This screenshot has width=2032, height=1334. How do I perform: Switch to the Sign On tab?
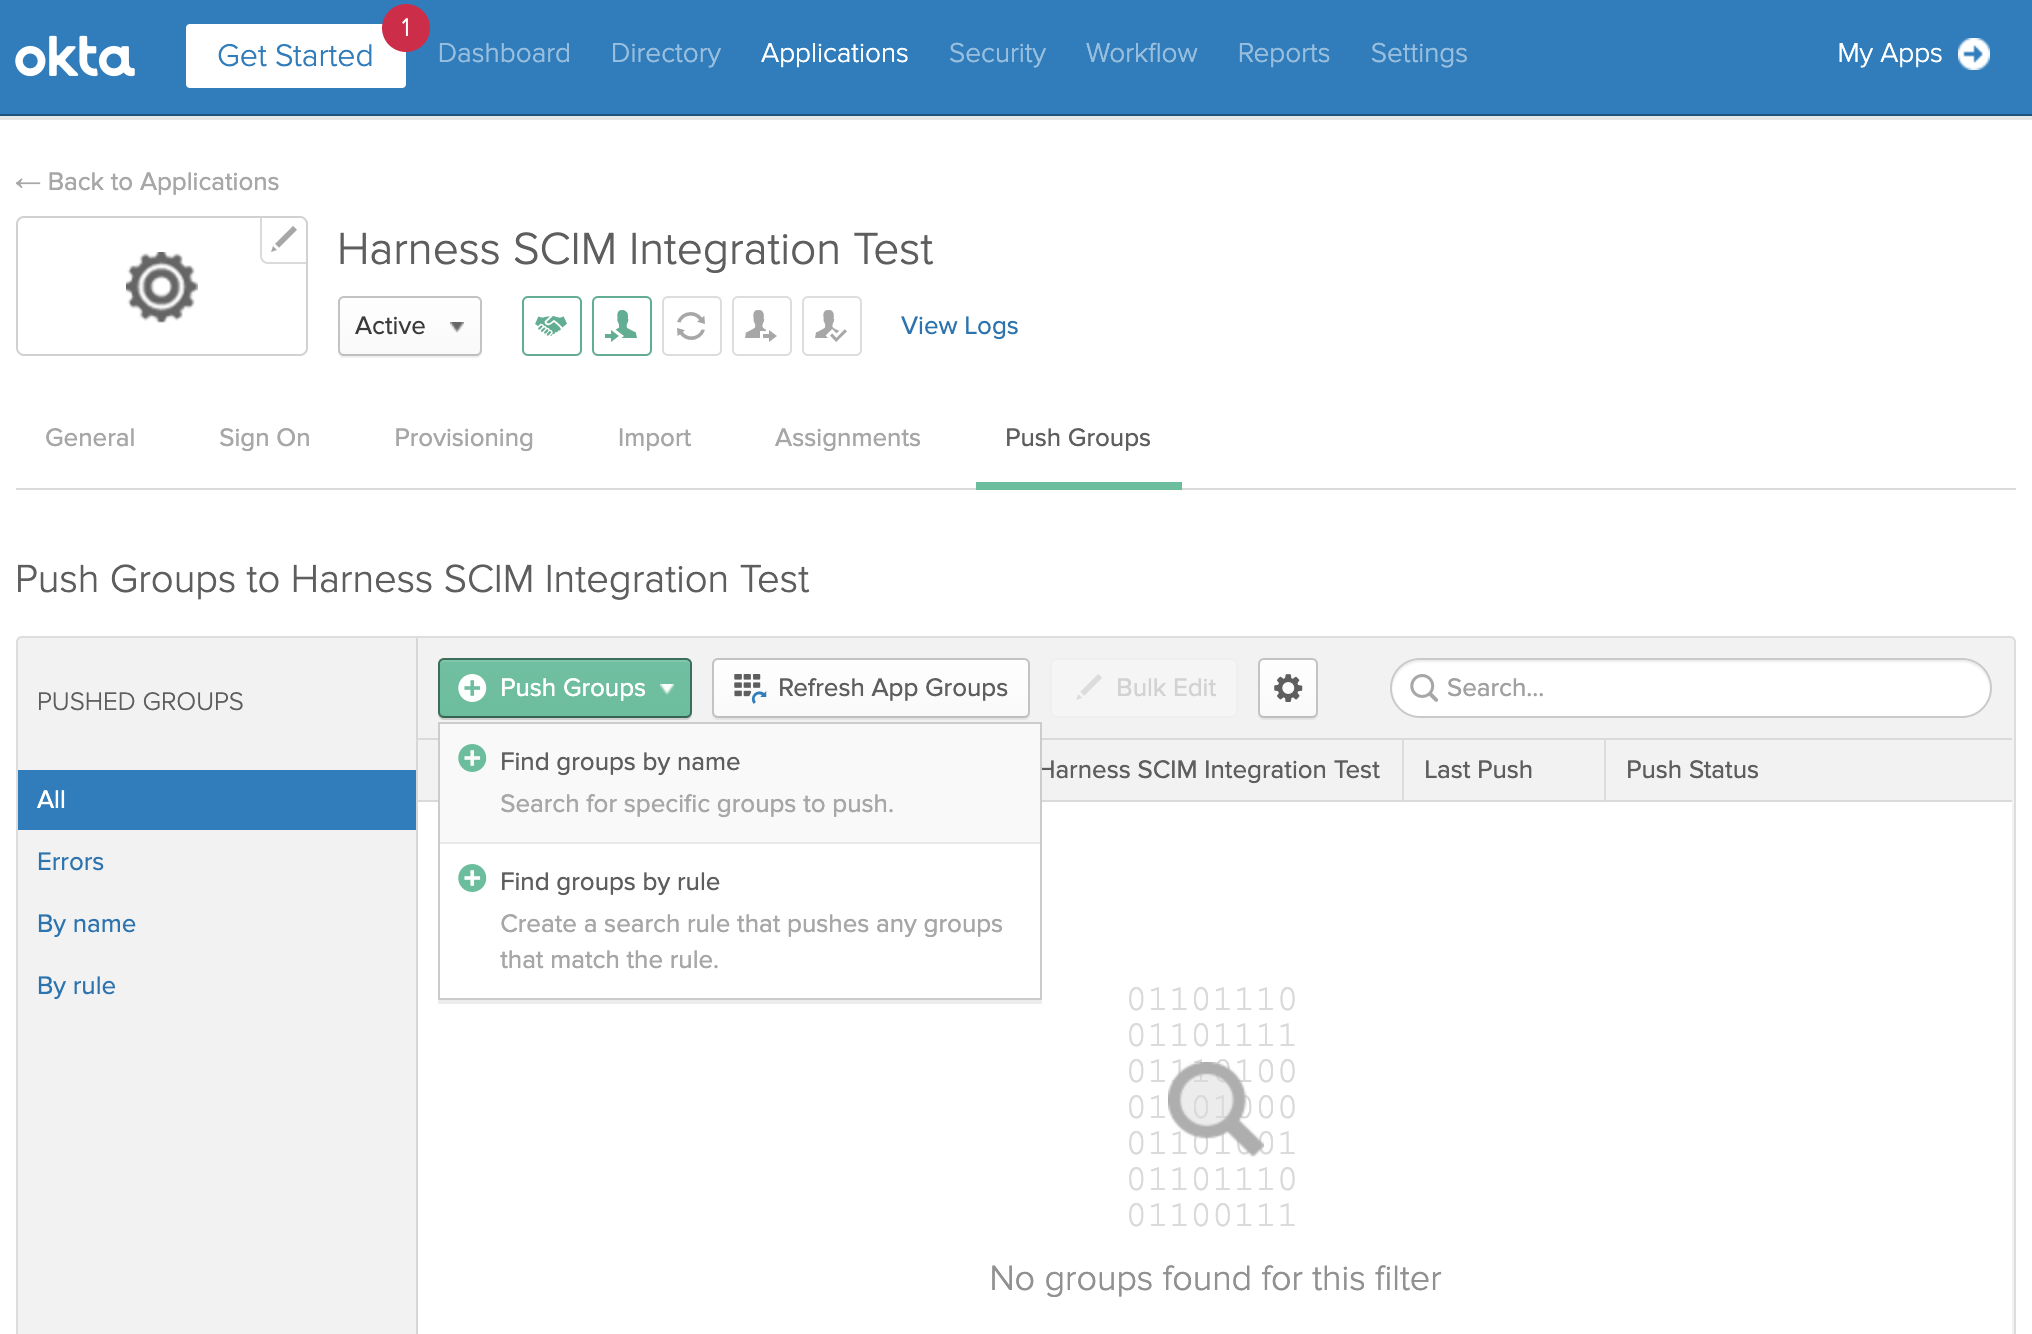tap(264, 438)
